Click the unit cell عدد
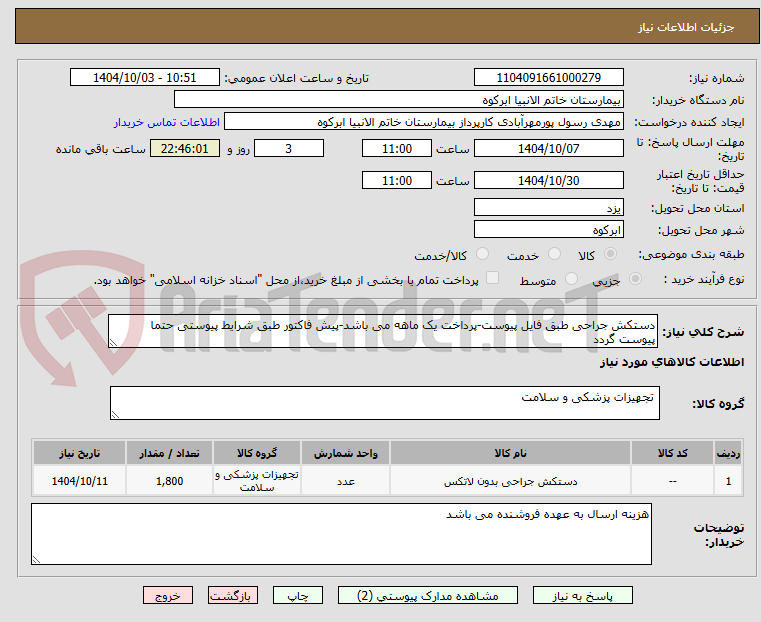761x622 pixels. coord(346,481)
